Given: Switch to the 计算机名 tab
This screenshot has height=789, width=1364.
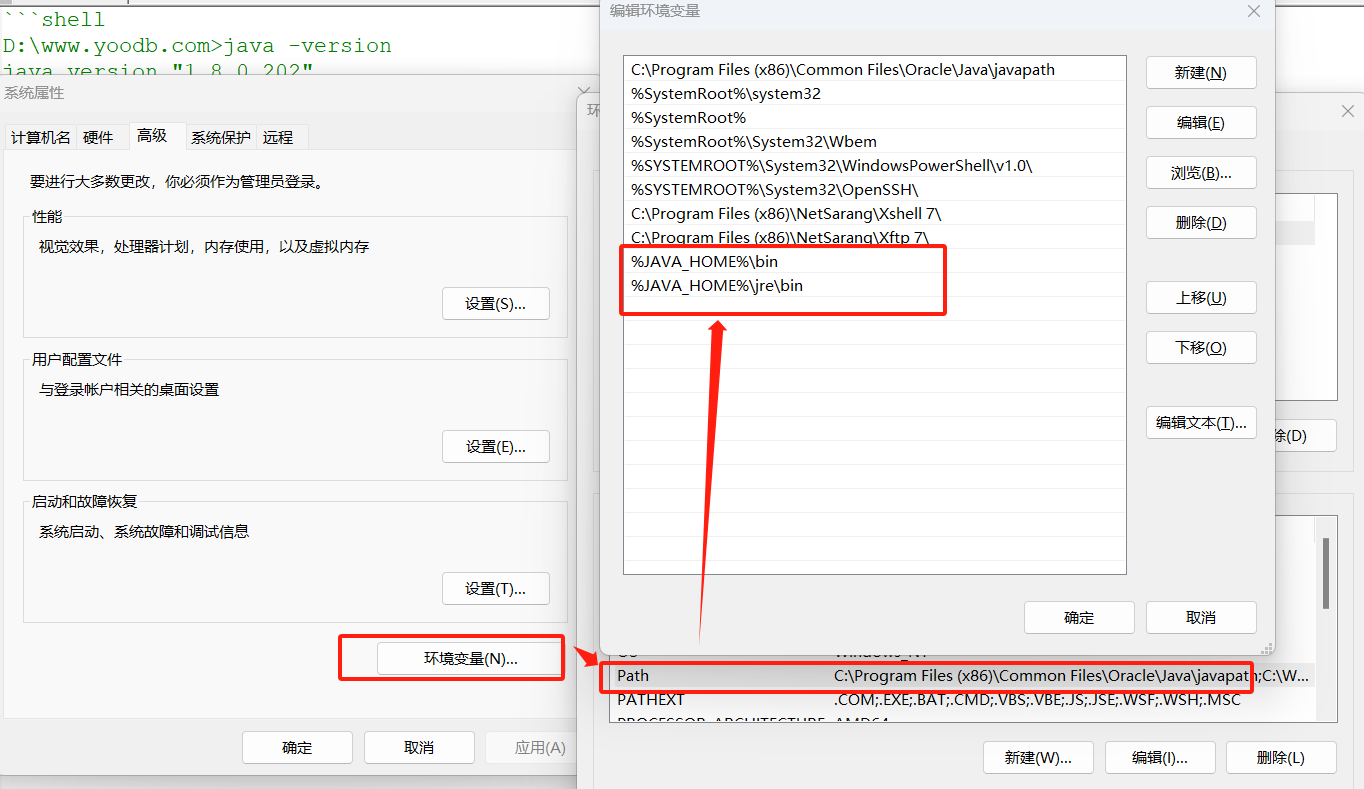Looking at the screenshot, I should [x=41, y=137].
